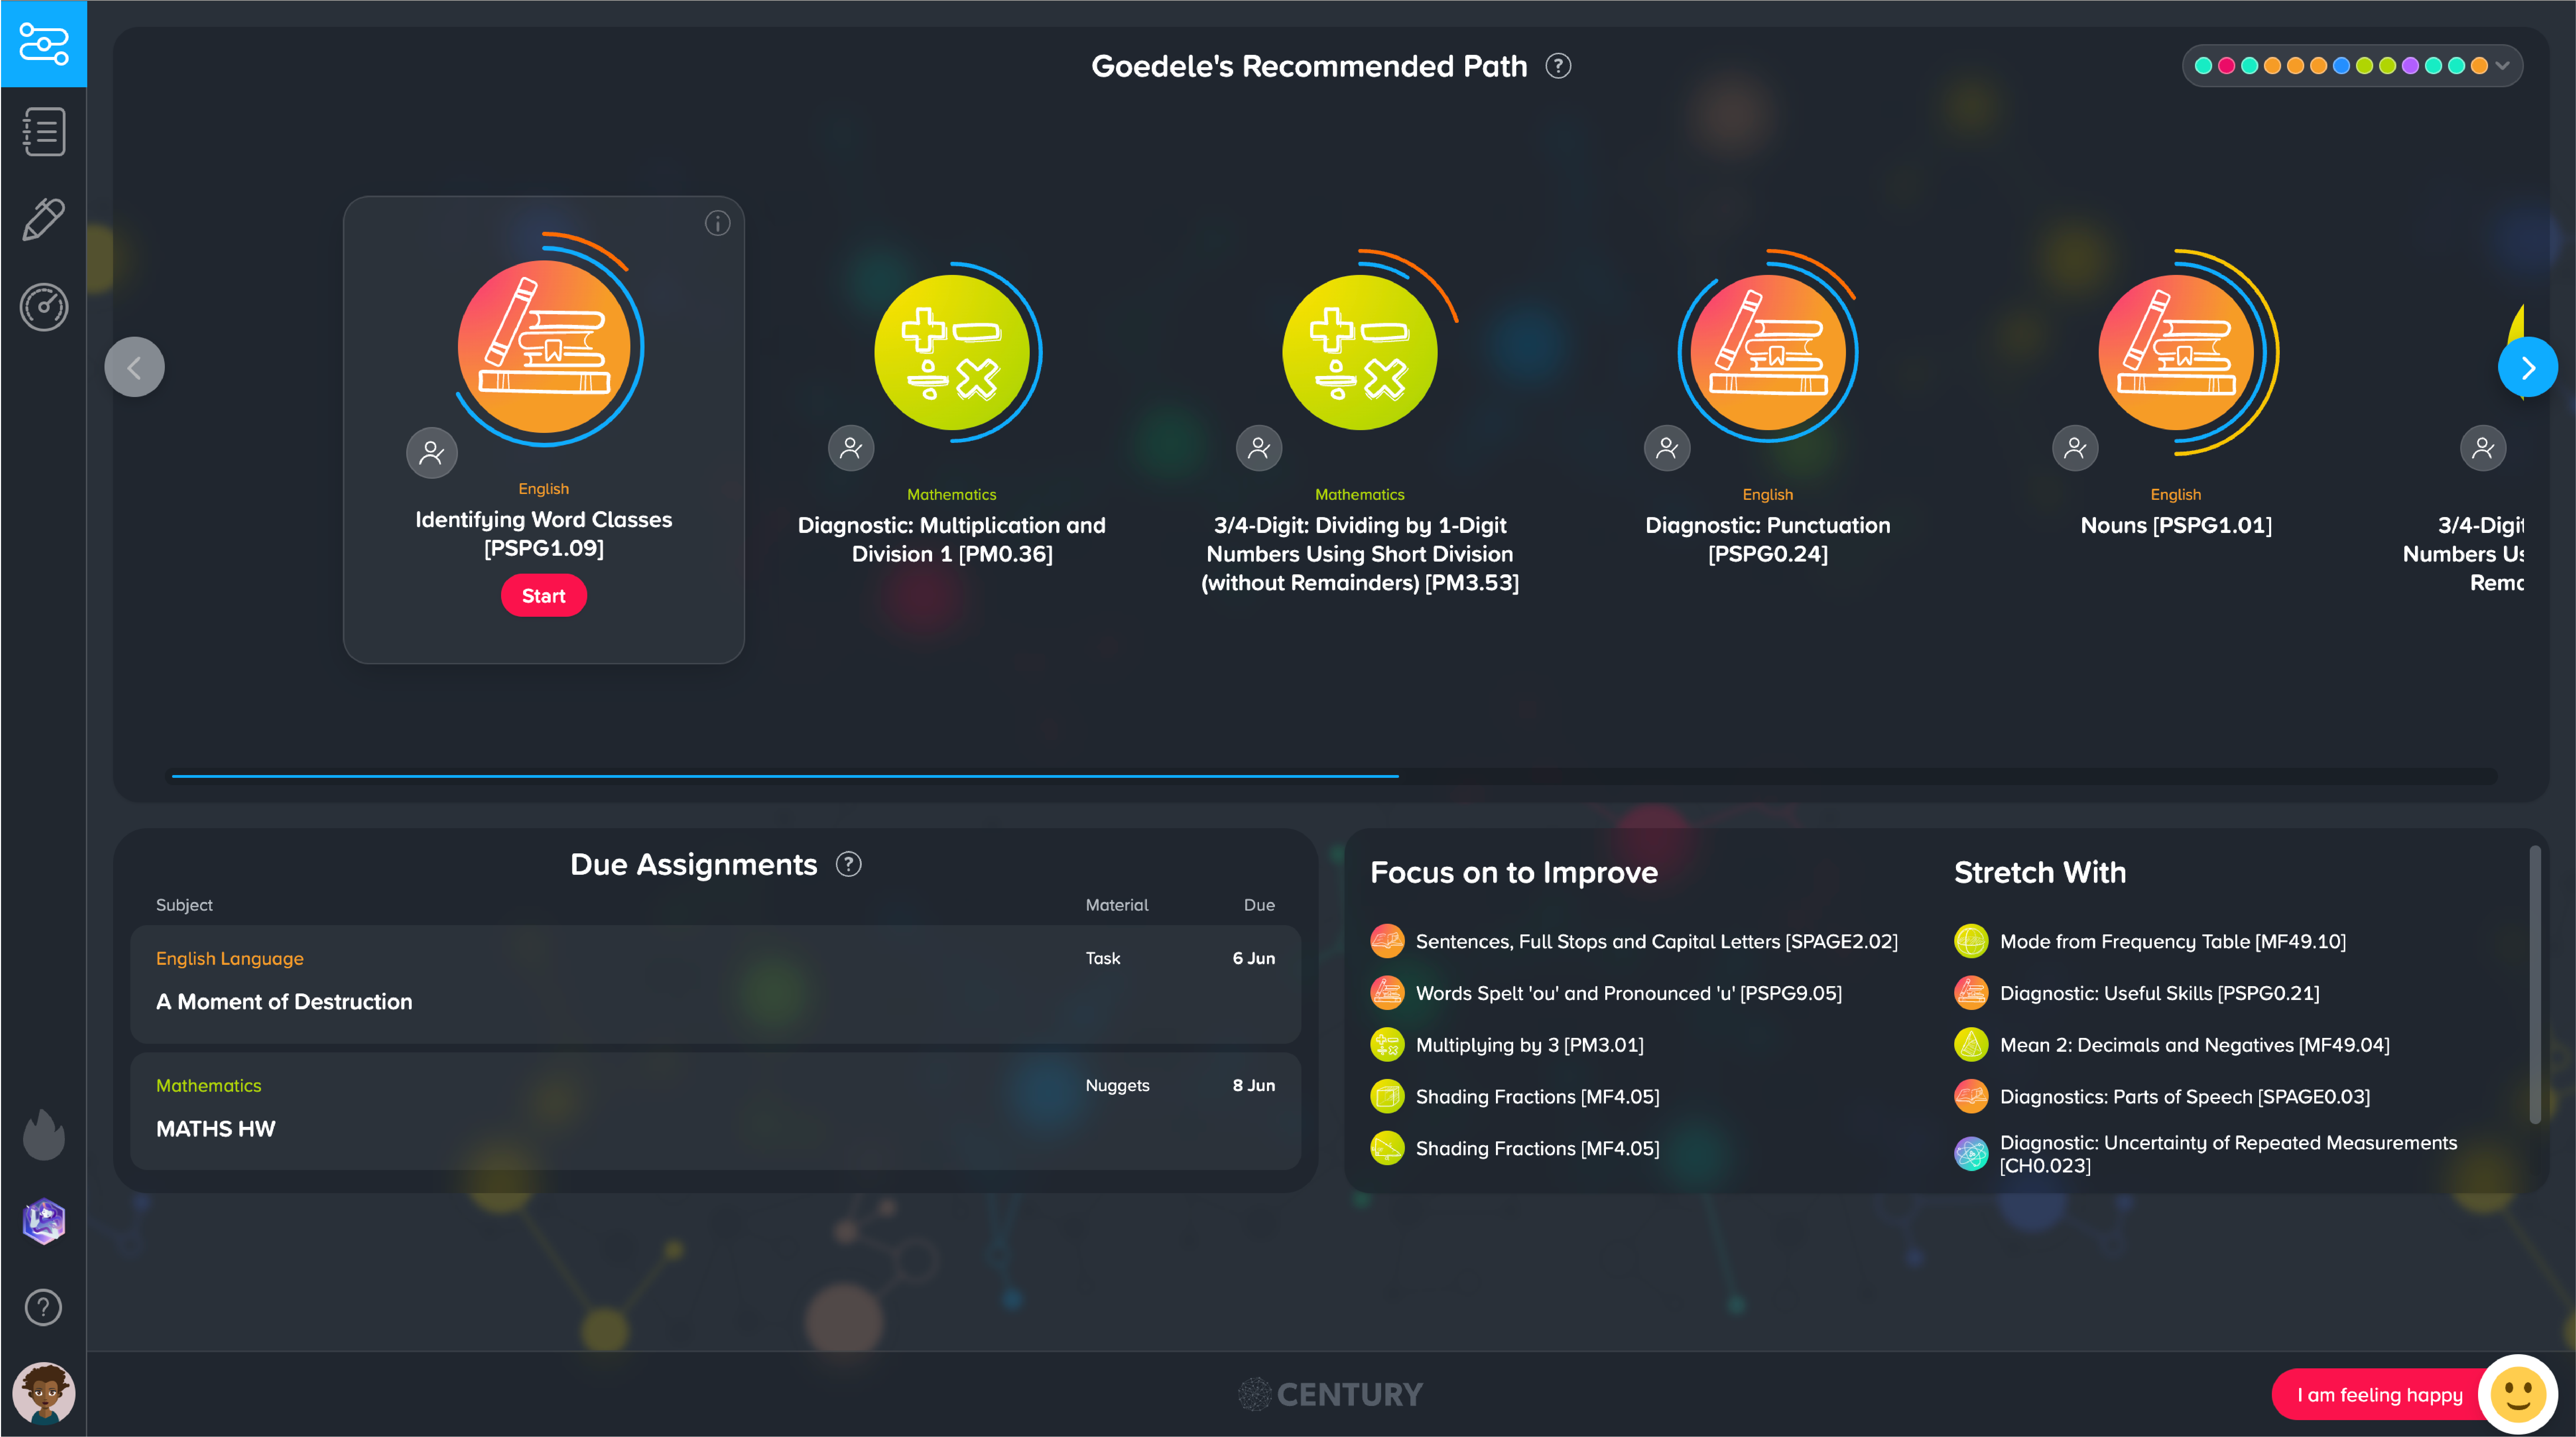2576x1437 pixels.
Task: Open Diagnostic: Uncertainty of Repeated Measurements
Action: (2206, 1154)
